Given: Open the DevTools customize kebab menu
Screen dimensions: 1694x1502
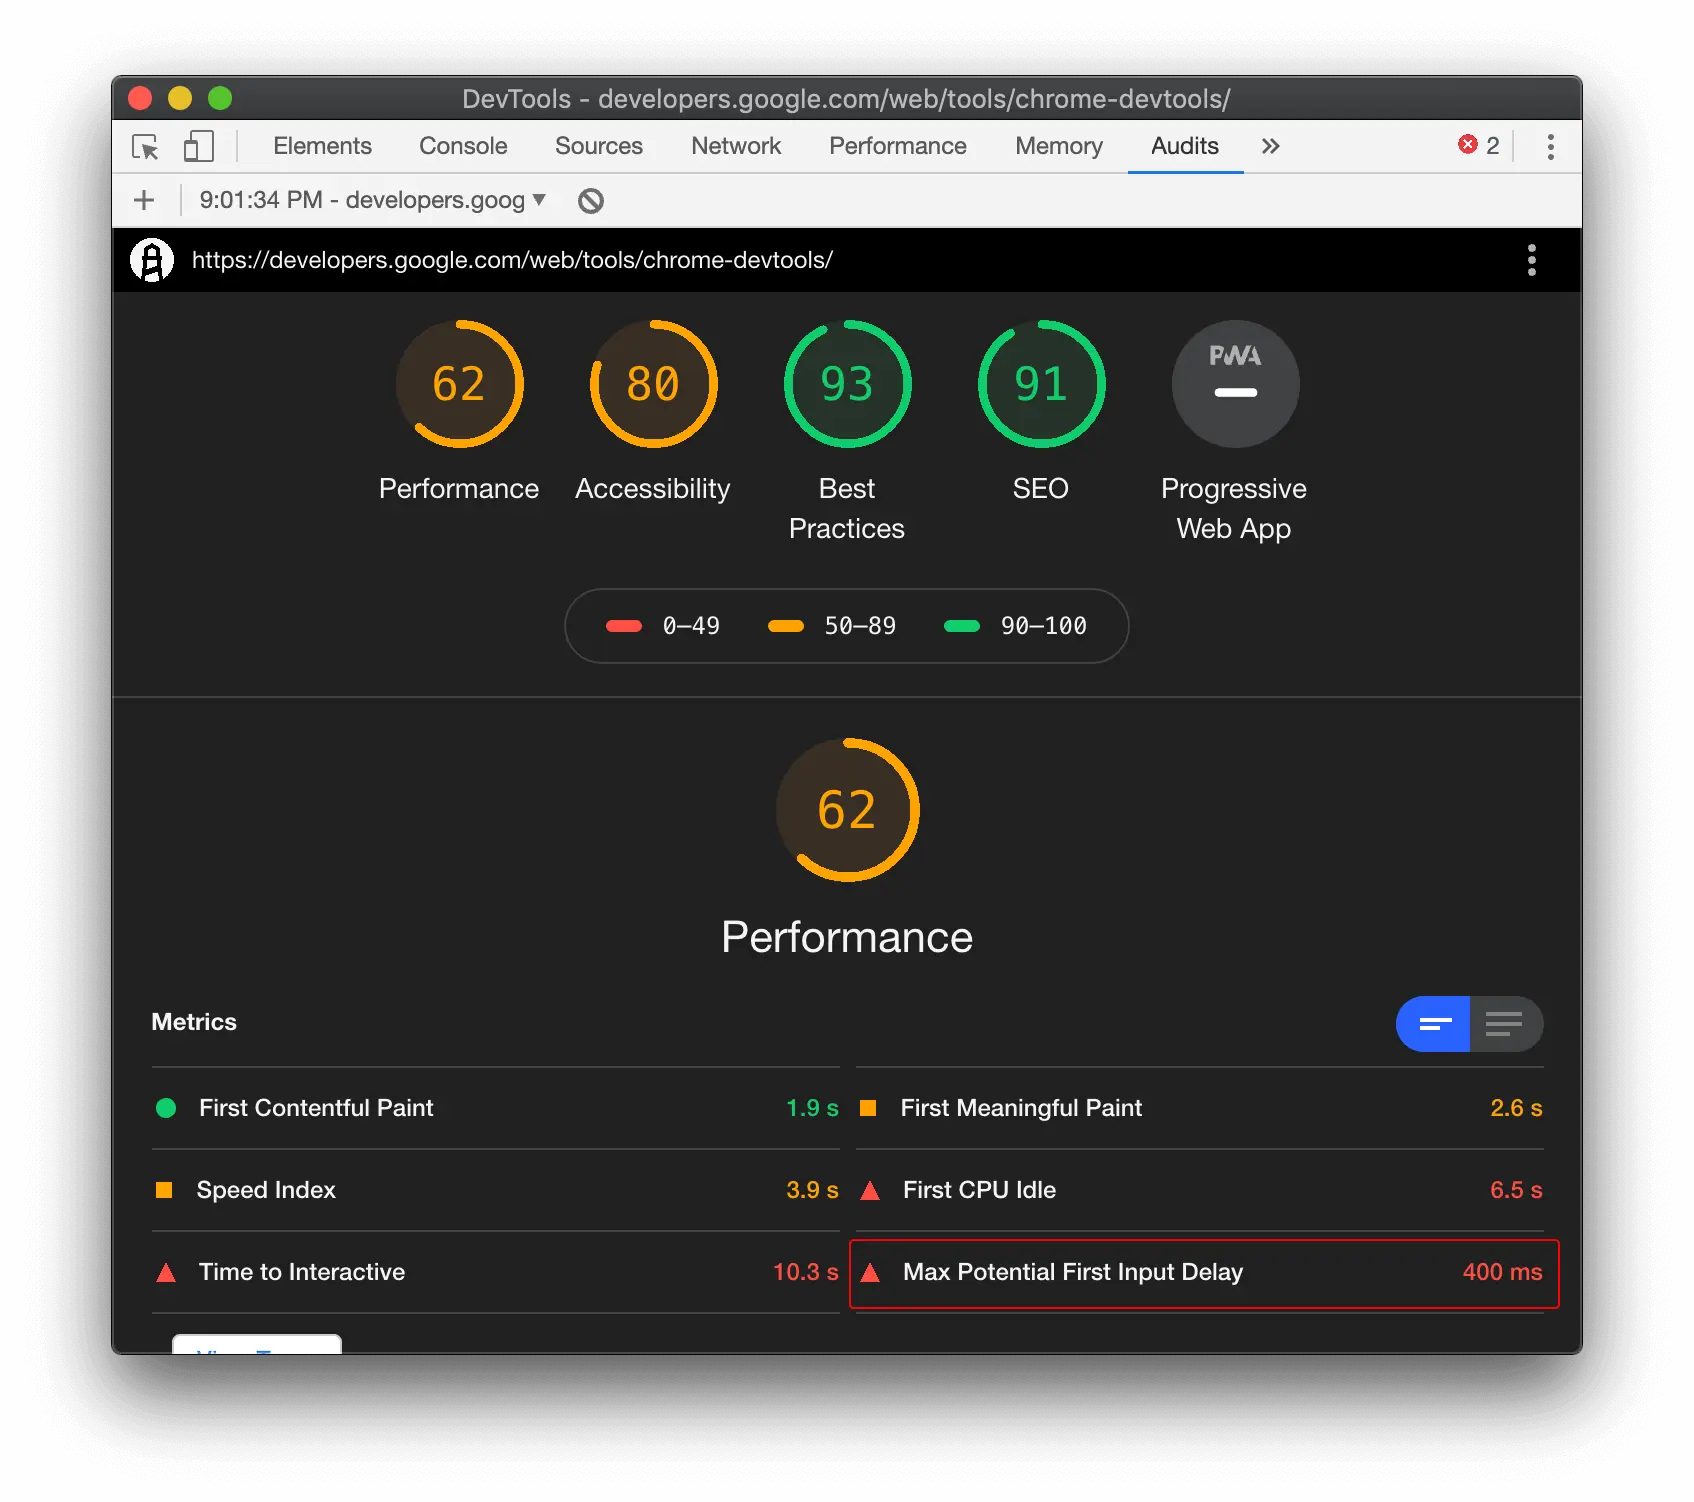Looking at the screenshot, I should pos(1550,146).
